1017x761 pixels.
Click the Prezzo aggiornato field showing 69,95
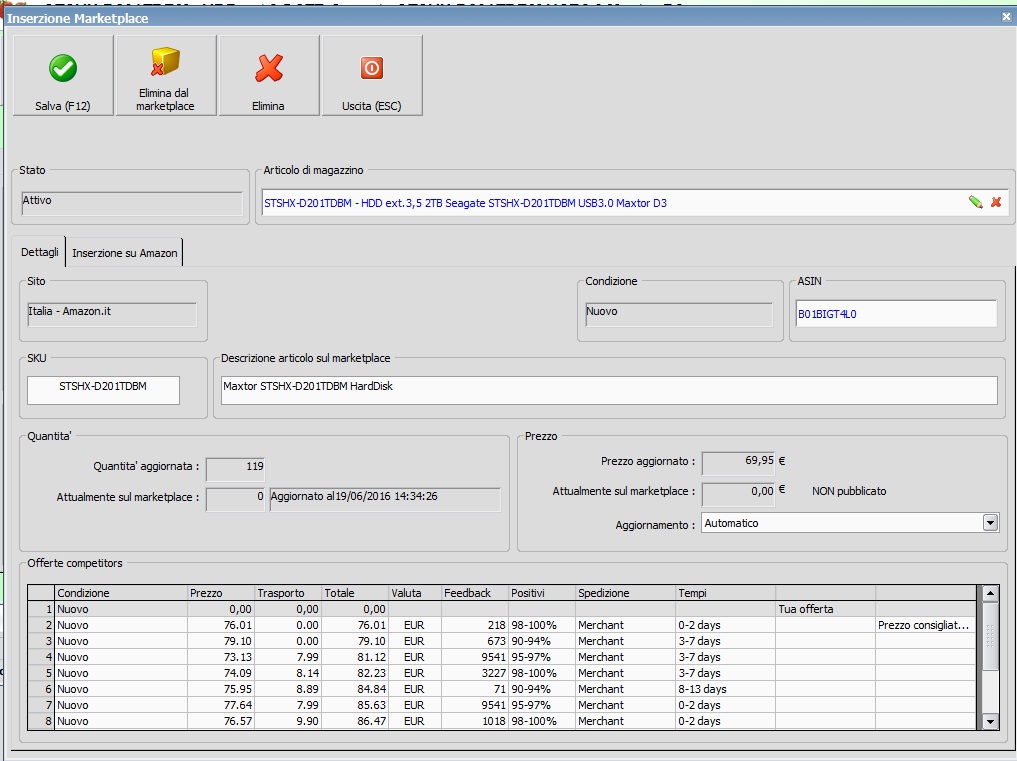739,463
